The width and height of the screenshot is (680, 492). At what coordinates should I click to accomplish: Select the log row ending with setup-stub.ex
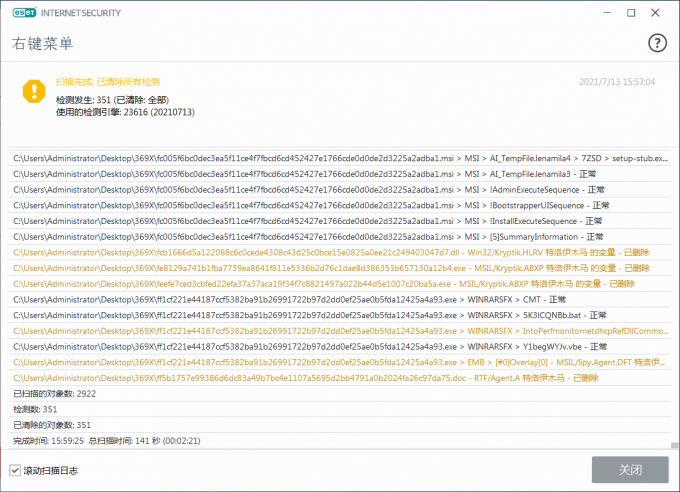340,158
